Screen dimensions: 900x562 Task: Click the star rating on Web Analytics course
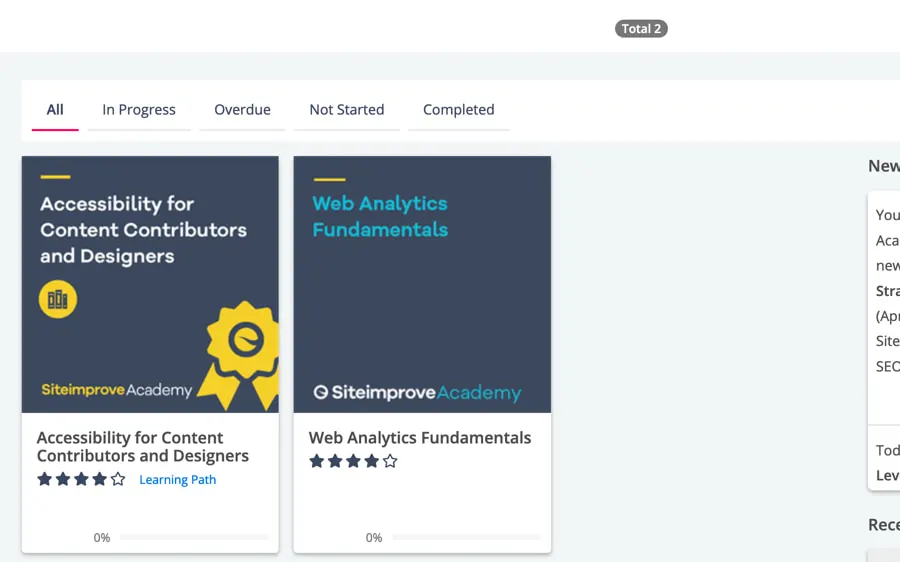point(354,461)
